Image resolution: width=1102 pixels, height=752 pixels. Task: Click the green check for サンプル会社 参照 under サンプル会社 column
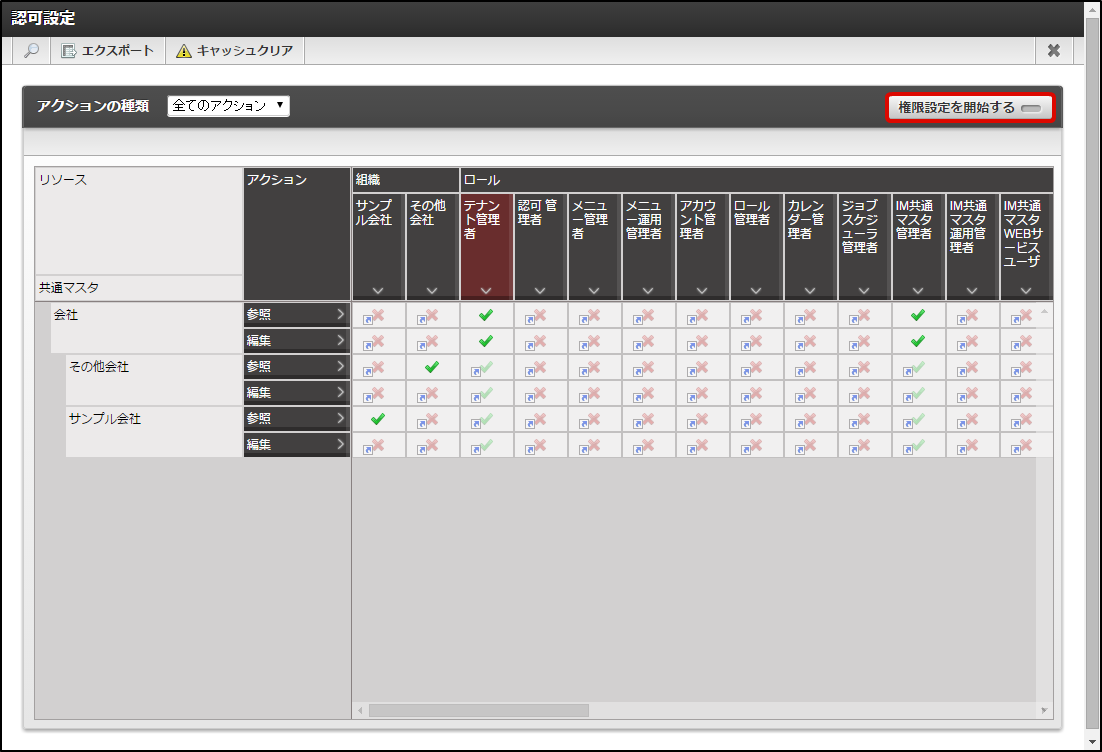click(x=378, y=419)
